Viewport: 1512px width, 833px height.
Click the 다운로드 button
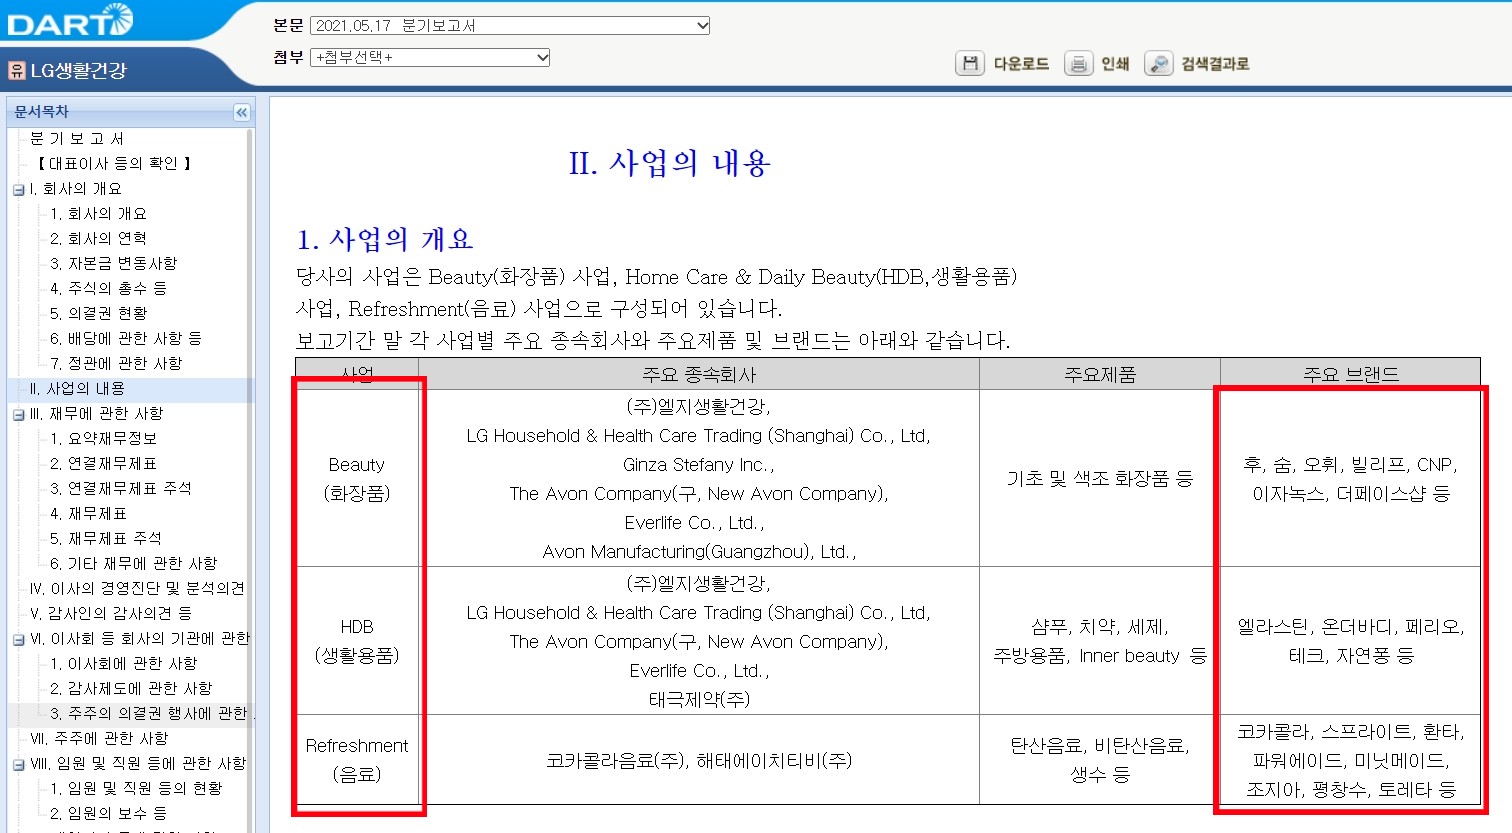point(1021,64)
